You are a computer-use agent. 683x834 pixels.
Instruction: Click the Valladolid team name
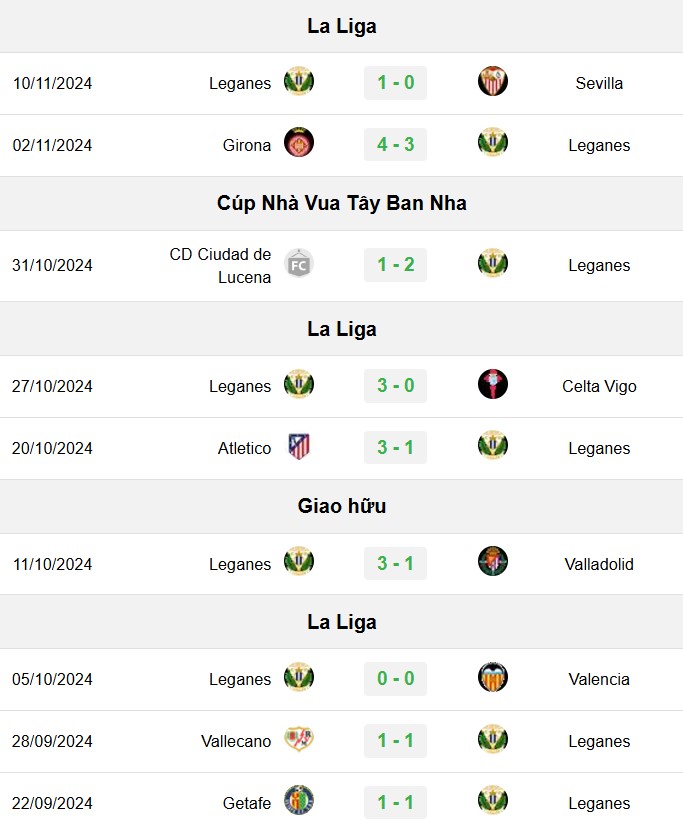point(599,564)
